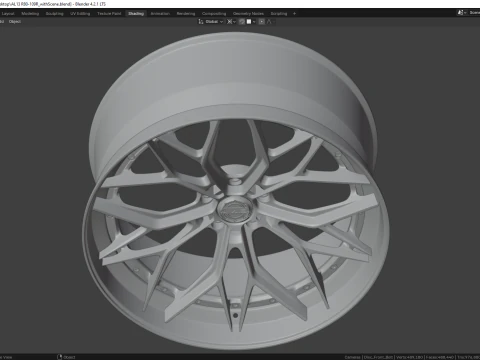This screenshot has width=480, height=360.
Task: Open the UV Editing workspace tab
Action: pos(80,14)
